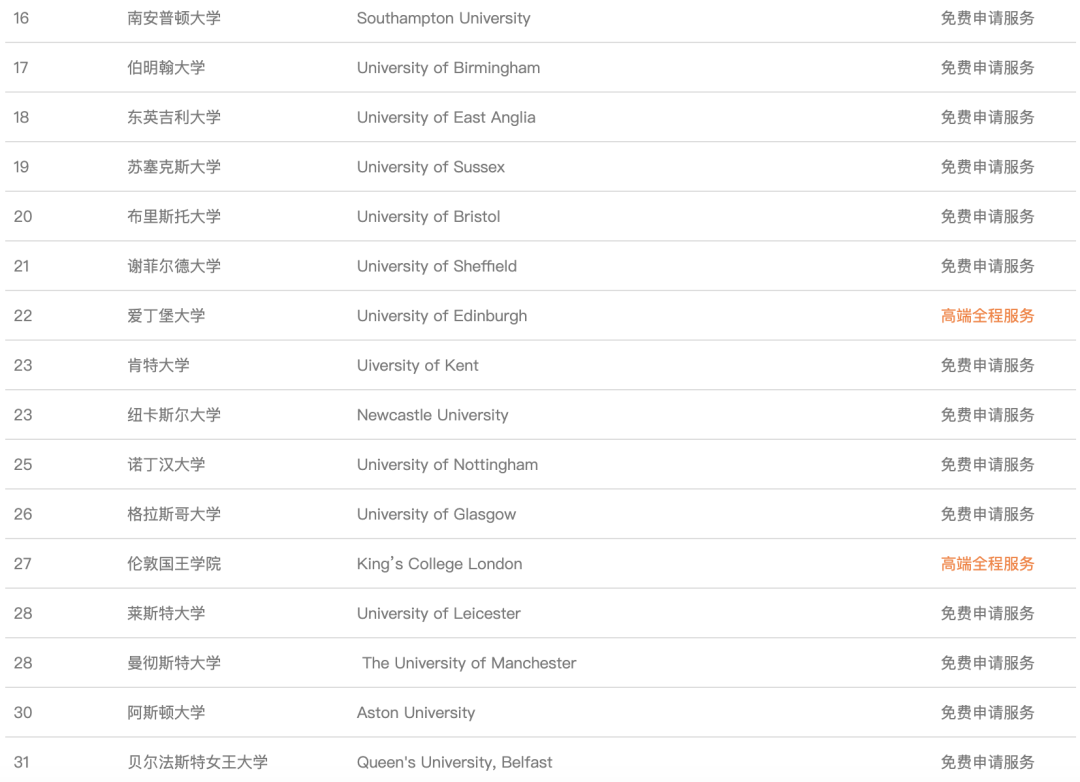This screenshot has height=782, width=1080.
Task: Select the text 谢菲尔德大学
Action: [174, 266]
